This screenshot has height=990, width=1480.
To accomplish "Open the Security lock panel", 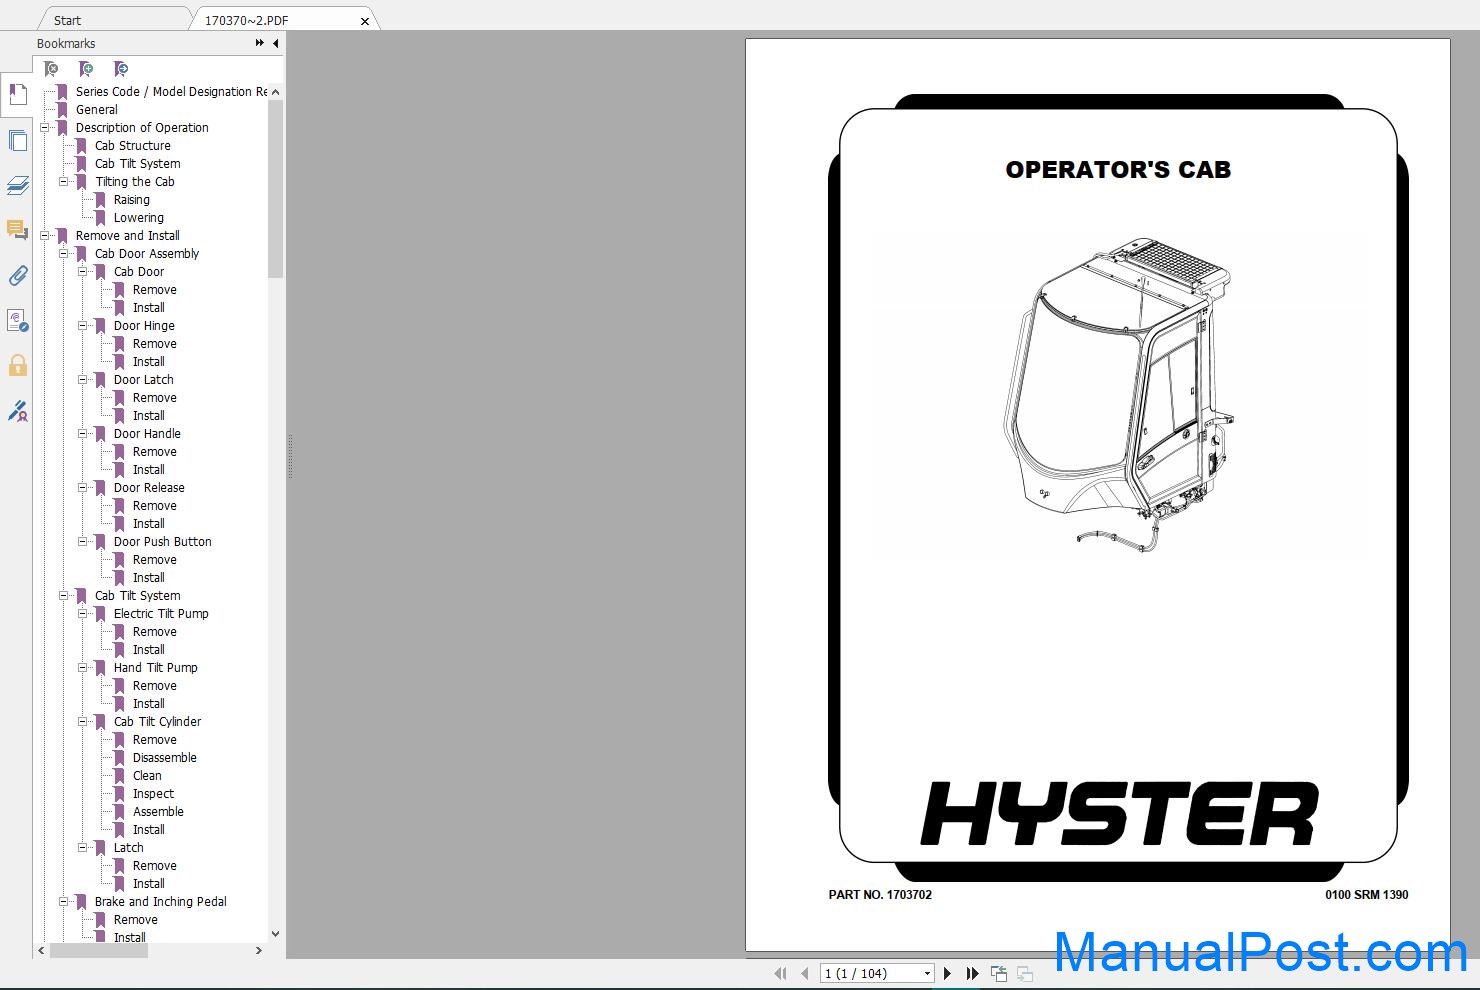I will (x=17, y=365).
